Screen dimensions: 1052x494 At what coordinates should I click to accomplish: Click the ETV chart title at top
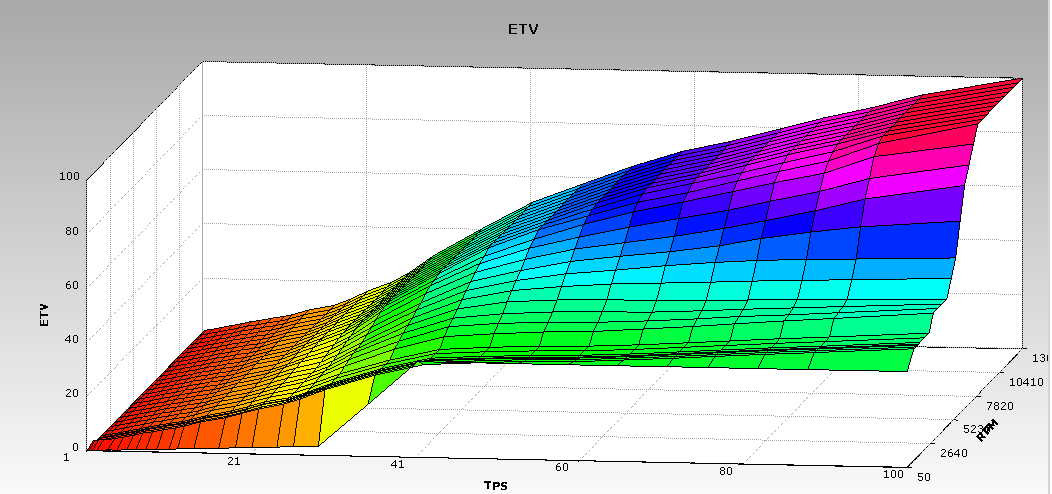tap(524, 30)
